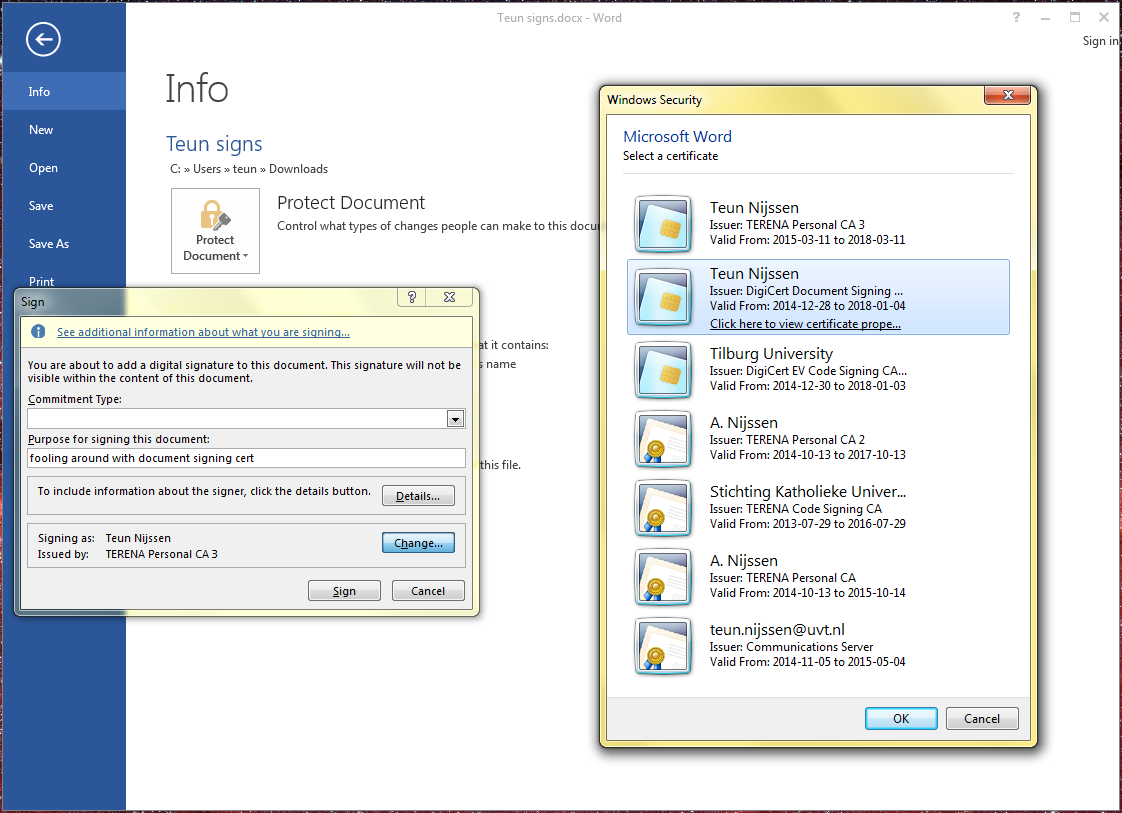
Task: Click the Protect Document lock icon
Action: (x=215, y=216)
